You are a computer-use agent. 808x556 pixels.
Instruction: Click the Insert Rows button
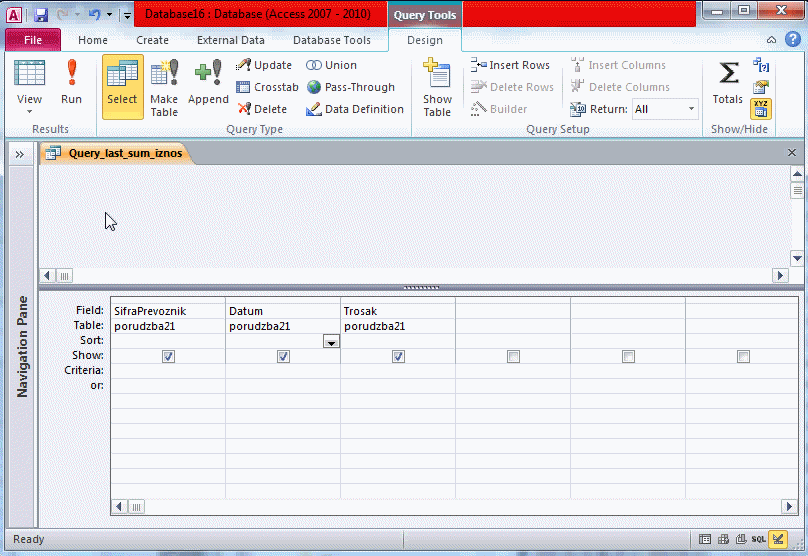511,65
